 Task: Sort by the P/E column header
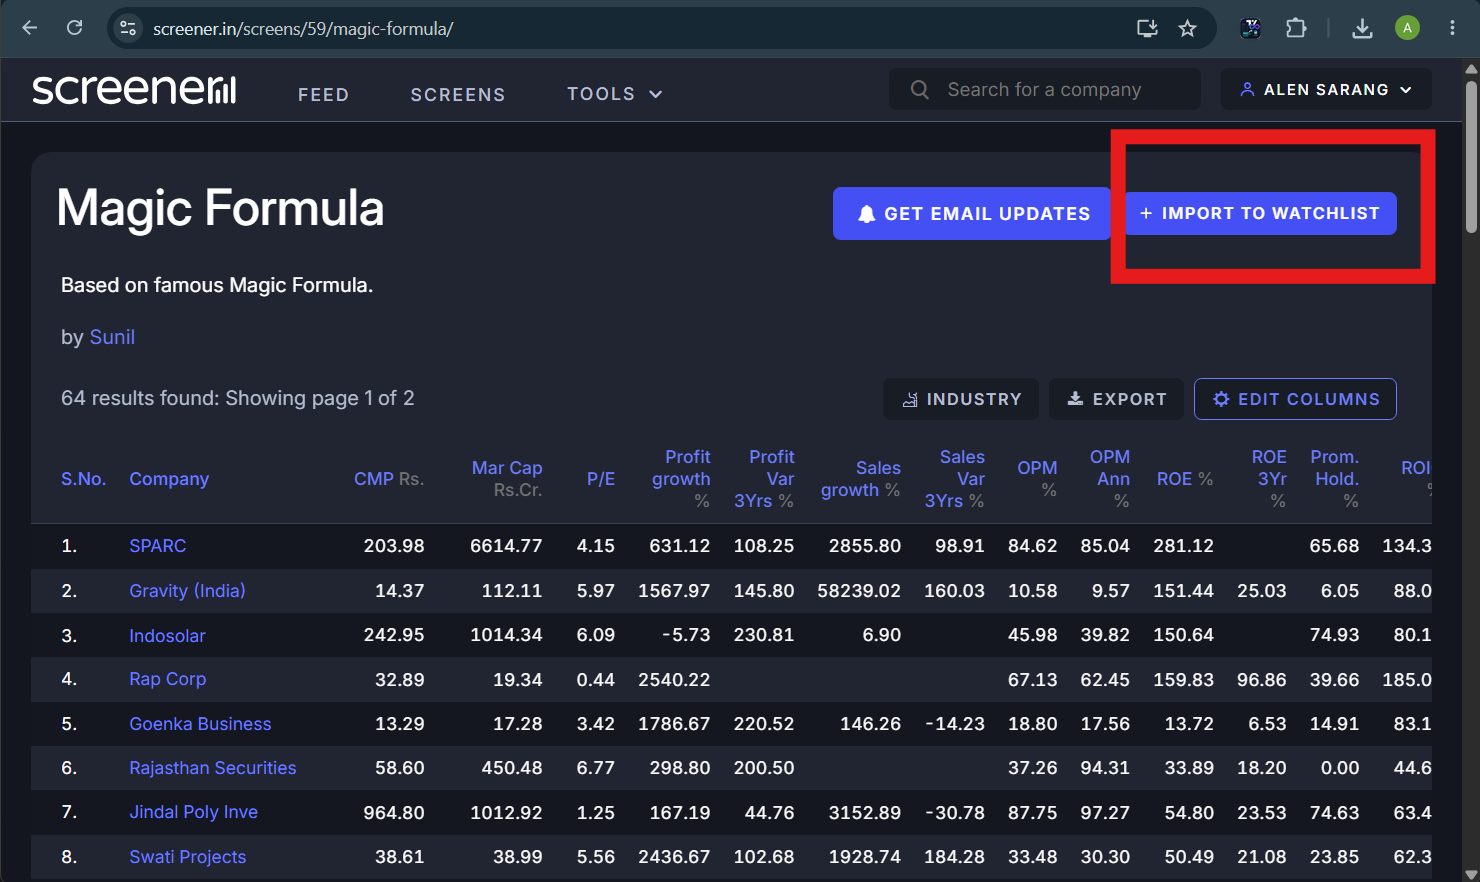601,479
